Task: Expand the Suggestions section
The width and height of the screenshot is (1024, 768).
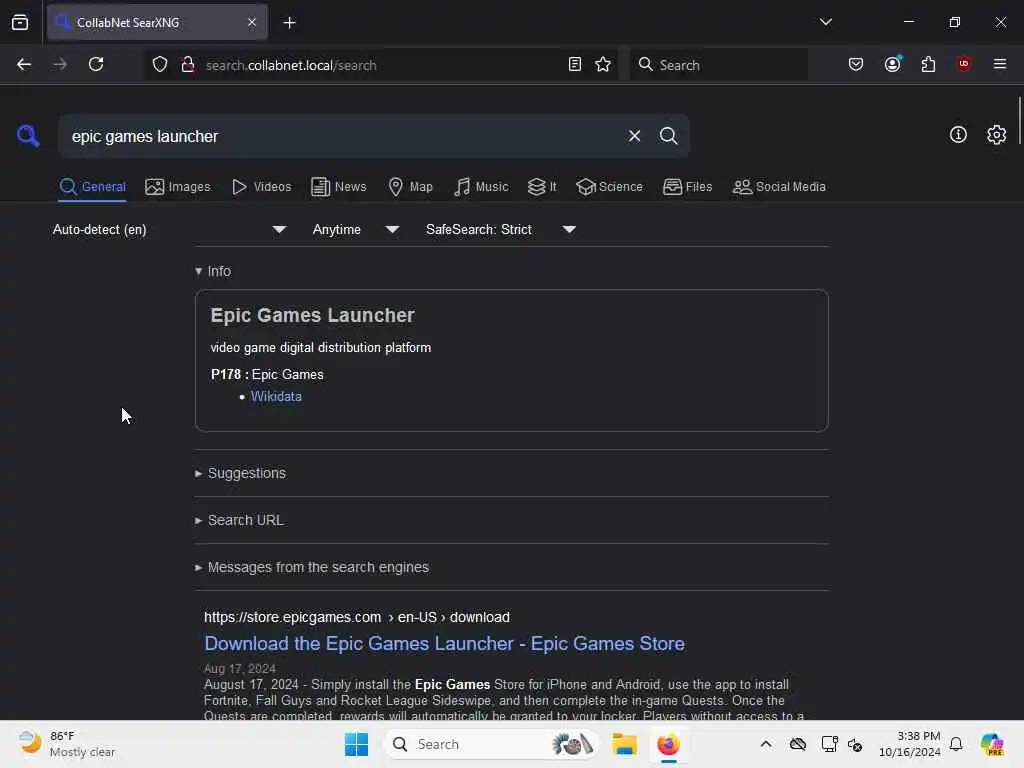Action: (x=240, y=473)
